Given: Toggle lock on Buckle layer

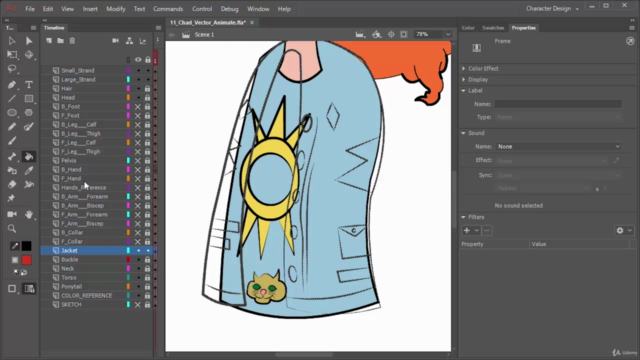Looking at the screenshot, I should tap(147, 260).
